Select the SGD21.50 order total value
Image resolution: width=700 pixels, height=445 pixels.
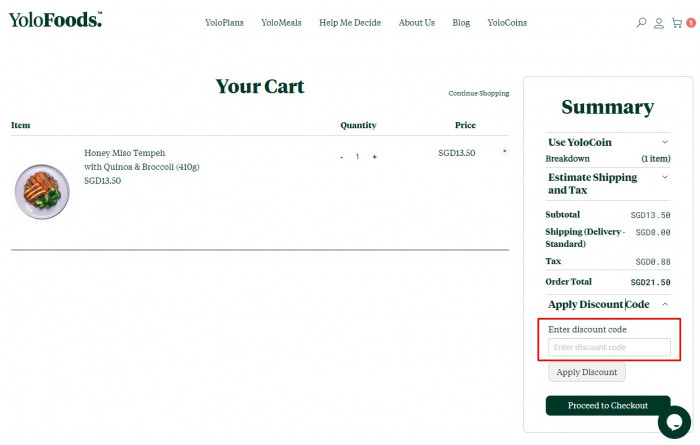(x=650, y=282)
